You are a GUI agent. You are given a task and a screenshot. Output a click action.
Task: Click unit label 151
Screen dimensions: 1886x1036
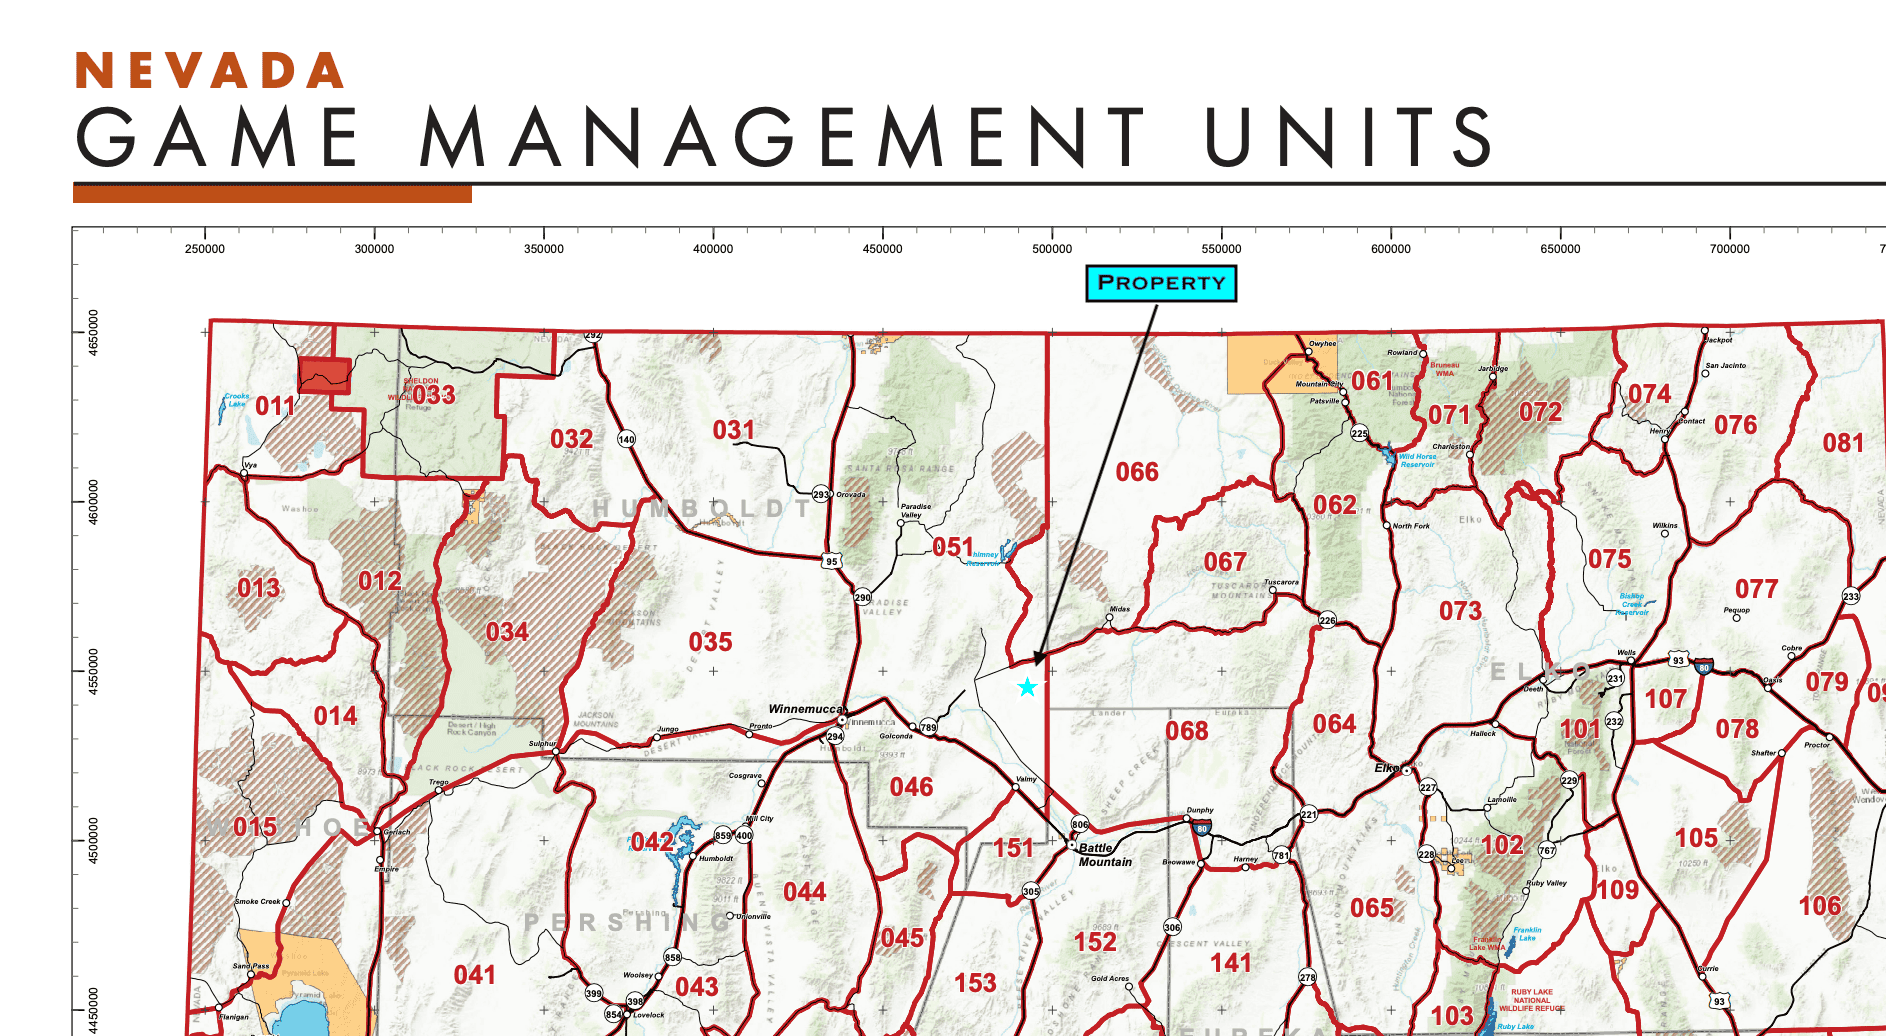pyautogui.click(x=1013, y=848)
